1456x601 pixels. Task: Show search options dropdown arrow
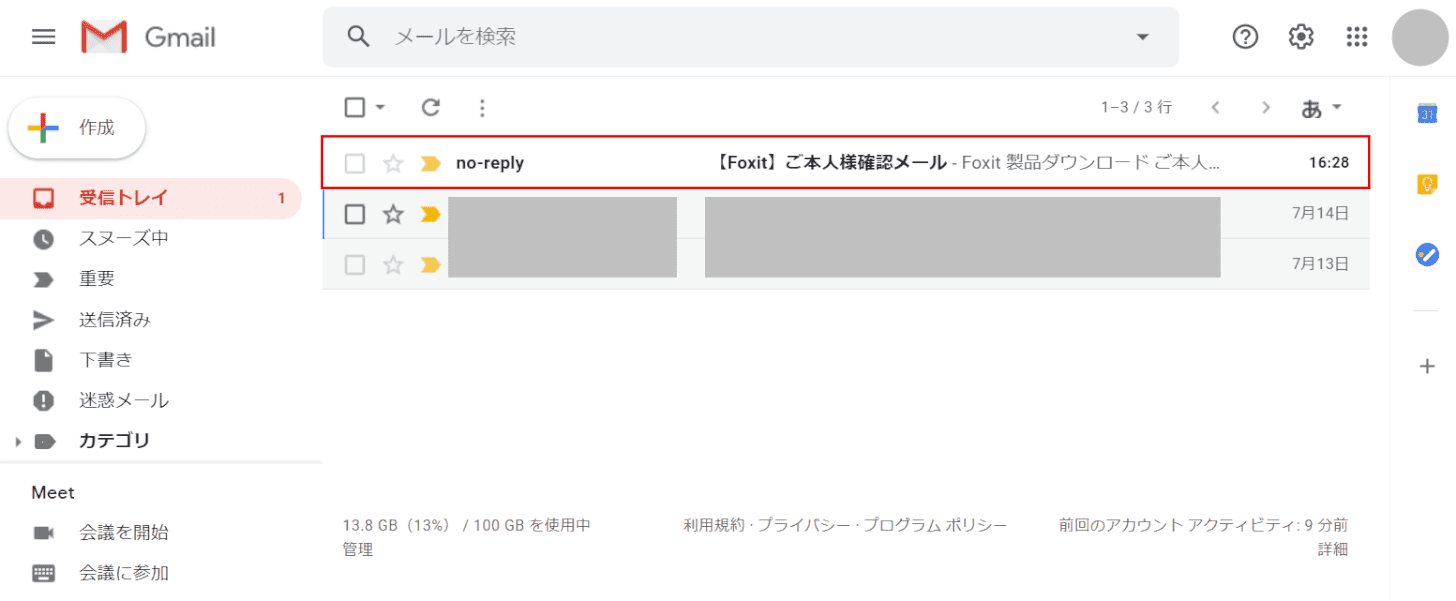1143,37
